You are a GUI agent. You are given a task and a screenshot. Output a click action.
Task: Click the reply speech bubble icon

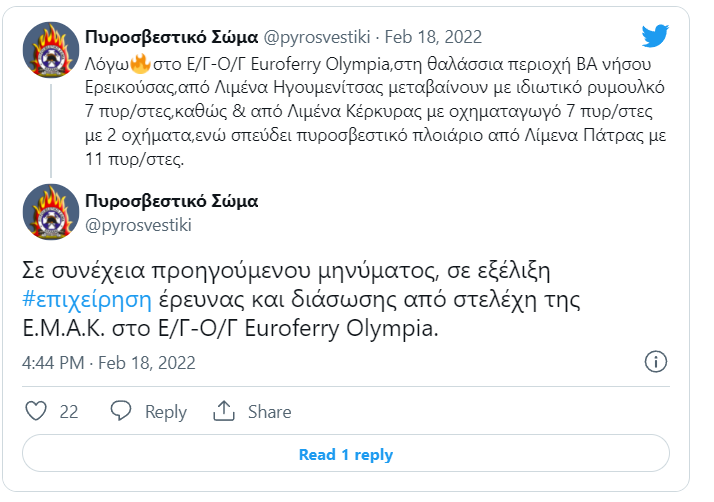[121, 411]
